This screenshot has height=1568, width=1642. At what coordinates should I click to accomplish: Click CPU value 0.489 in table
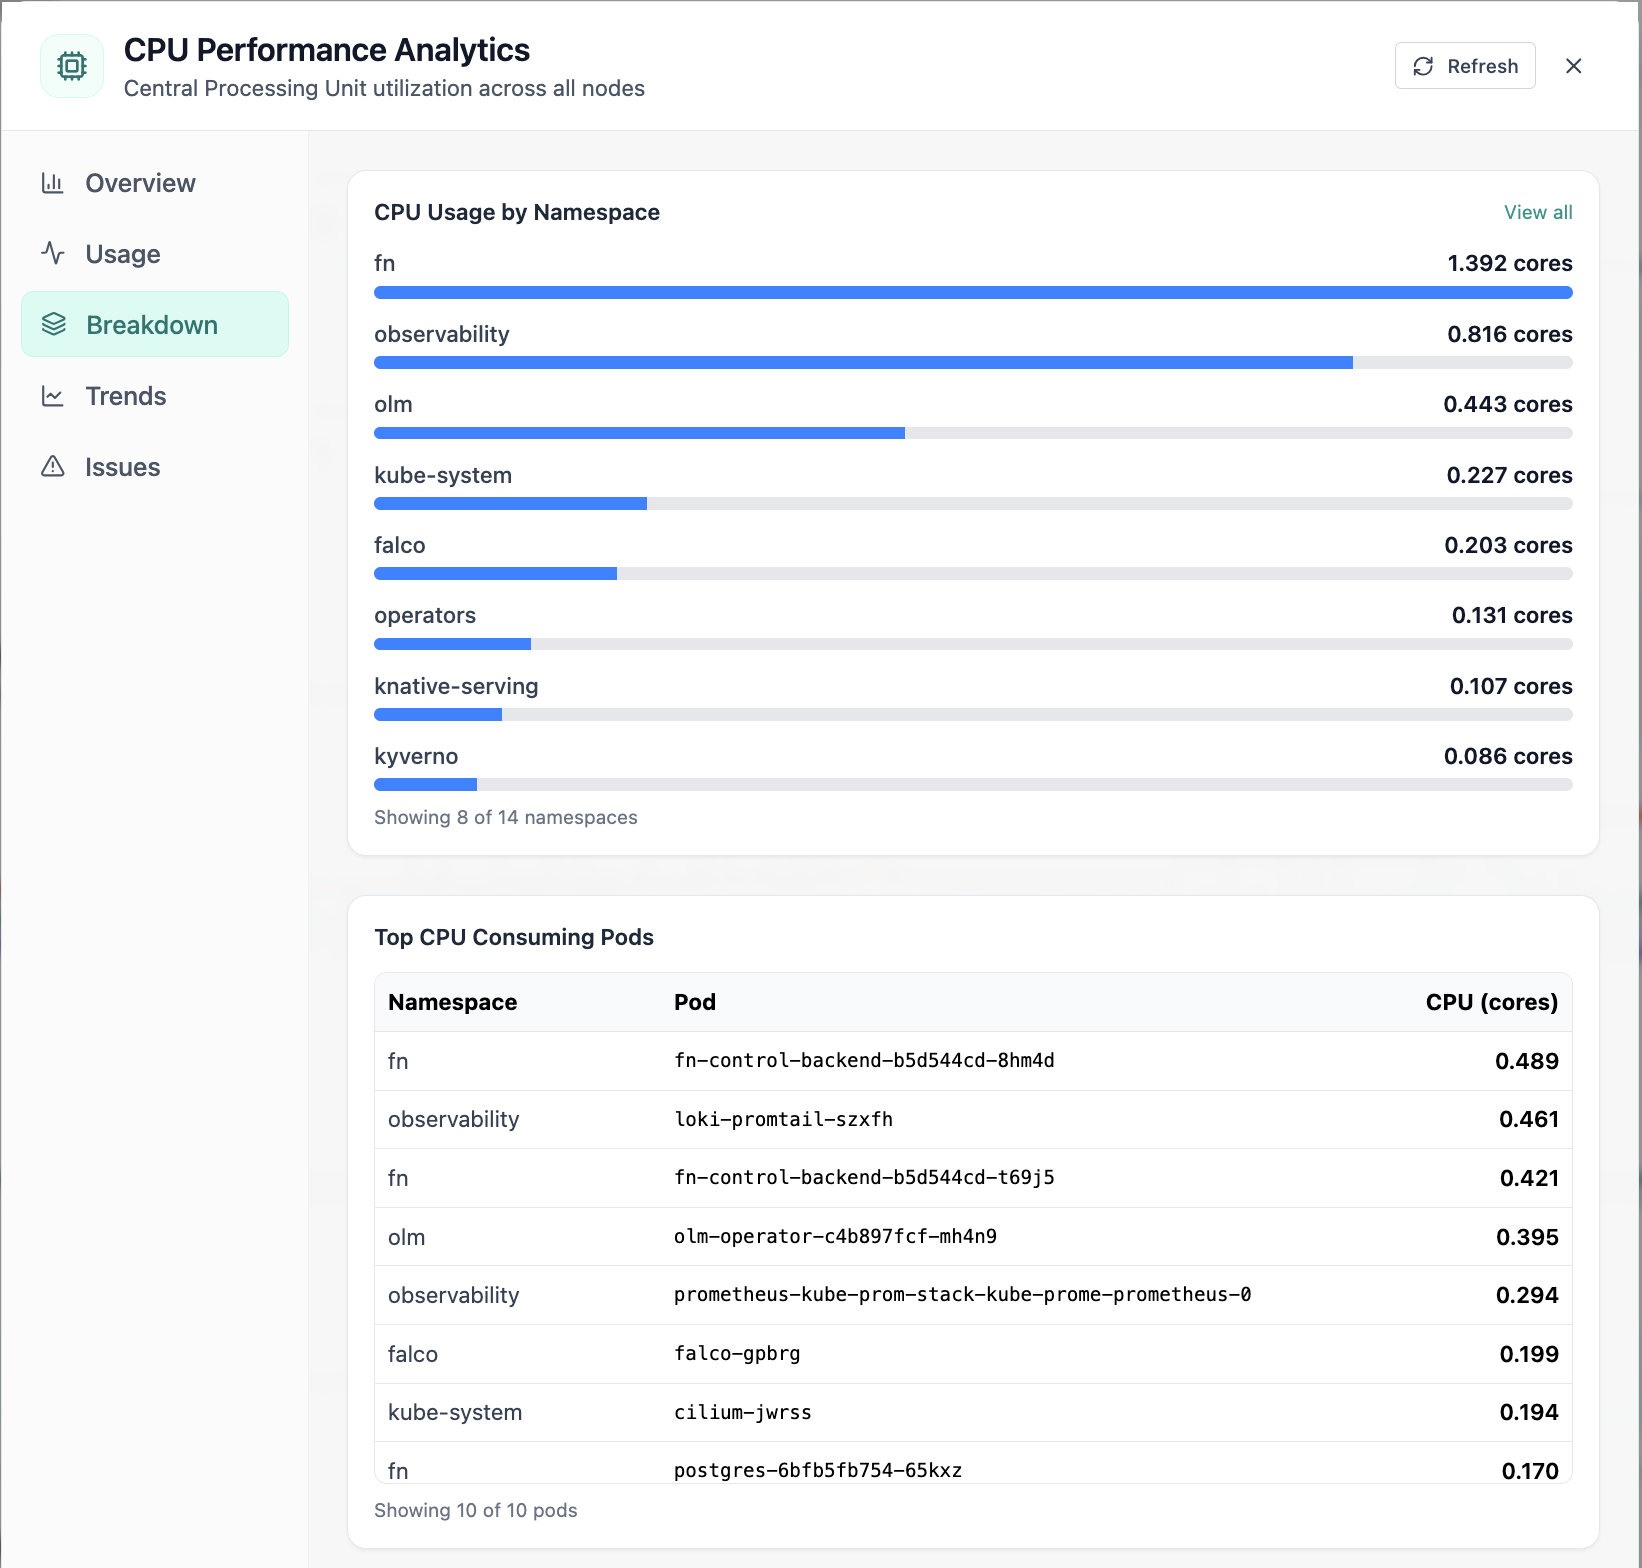[1526, 1061]
